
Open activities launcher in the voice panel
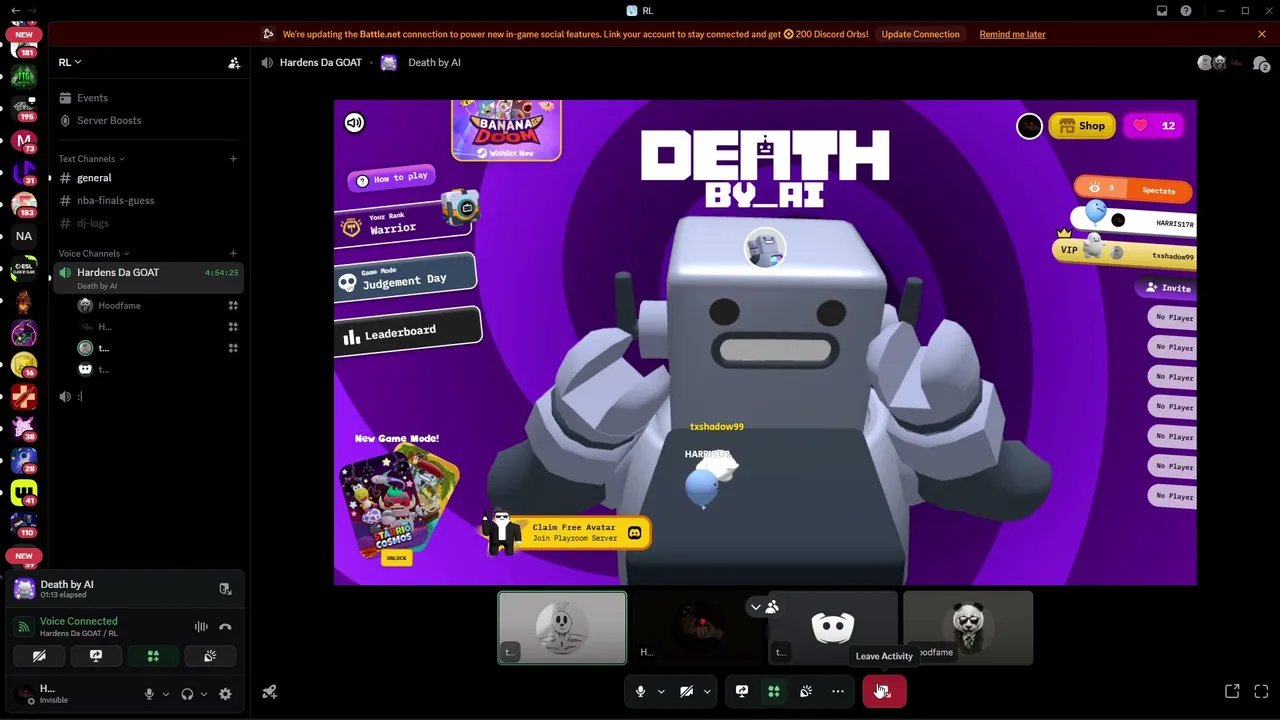(x=153, y=656)
